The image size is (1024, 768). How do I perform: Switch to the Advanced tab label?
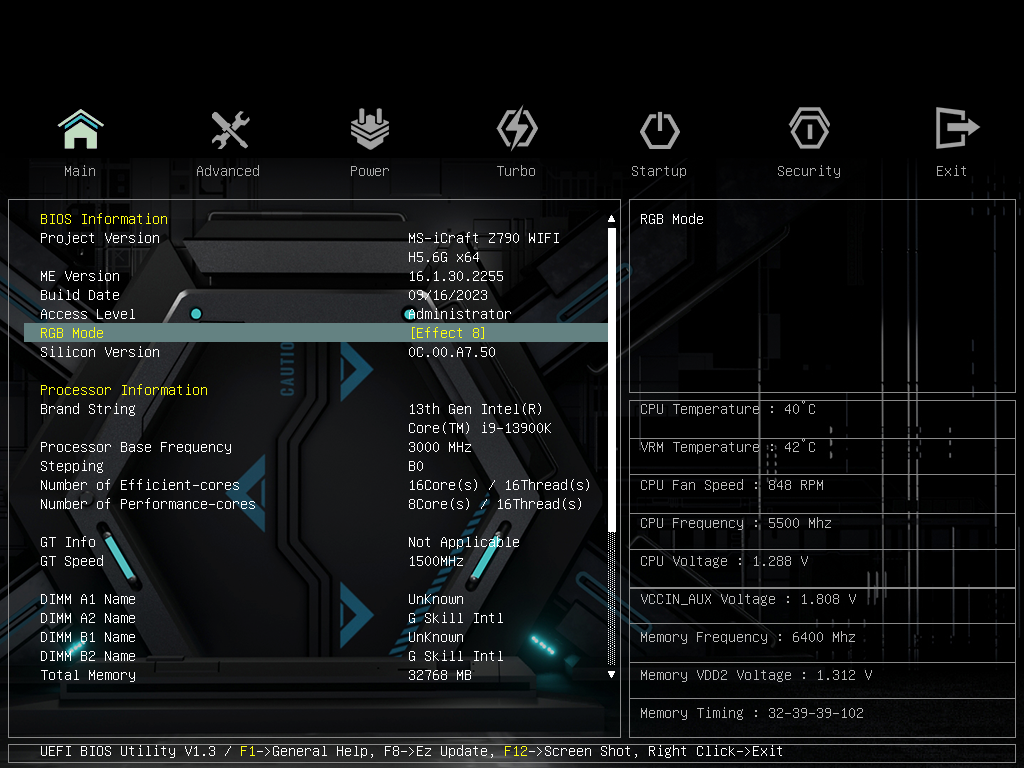coord(228,171)
